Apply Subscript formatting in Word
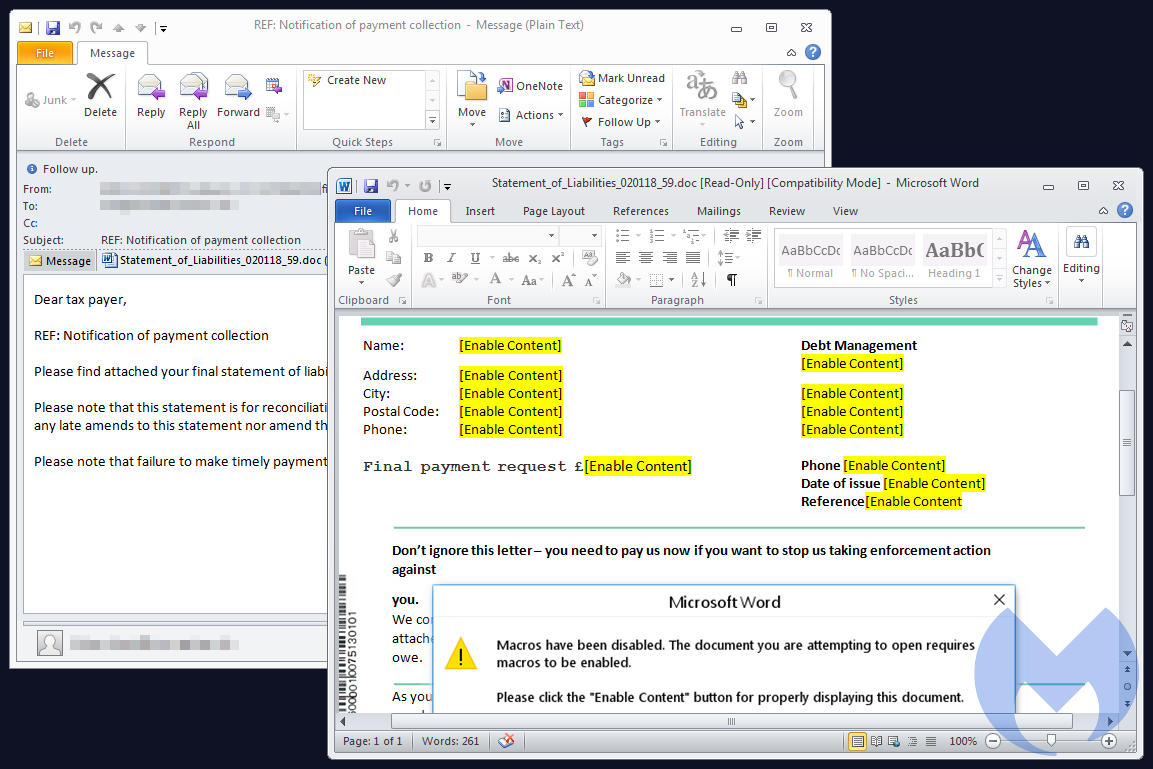This screenshot has height=769, width=1153. tap(535, 258)
